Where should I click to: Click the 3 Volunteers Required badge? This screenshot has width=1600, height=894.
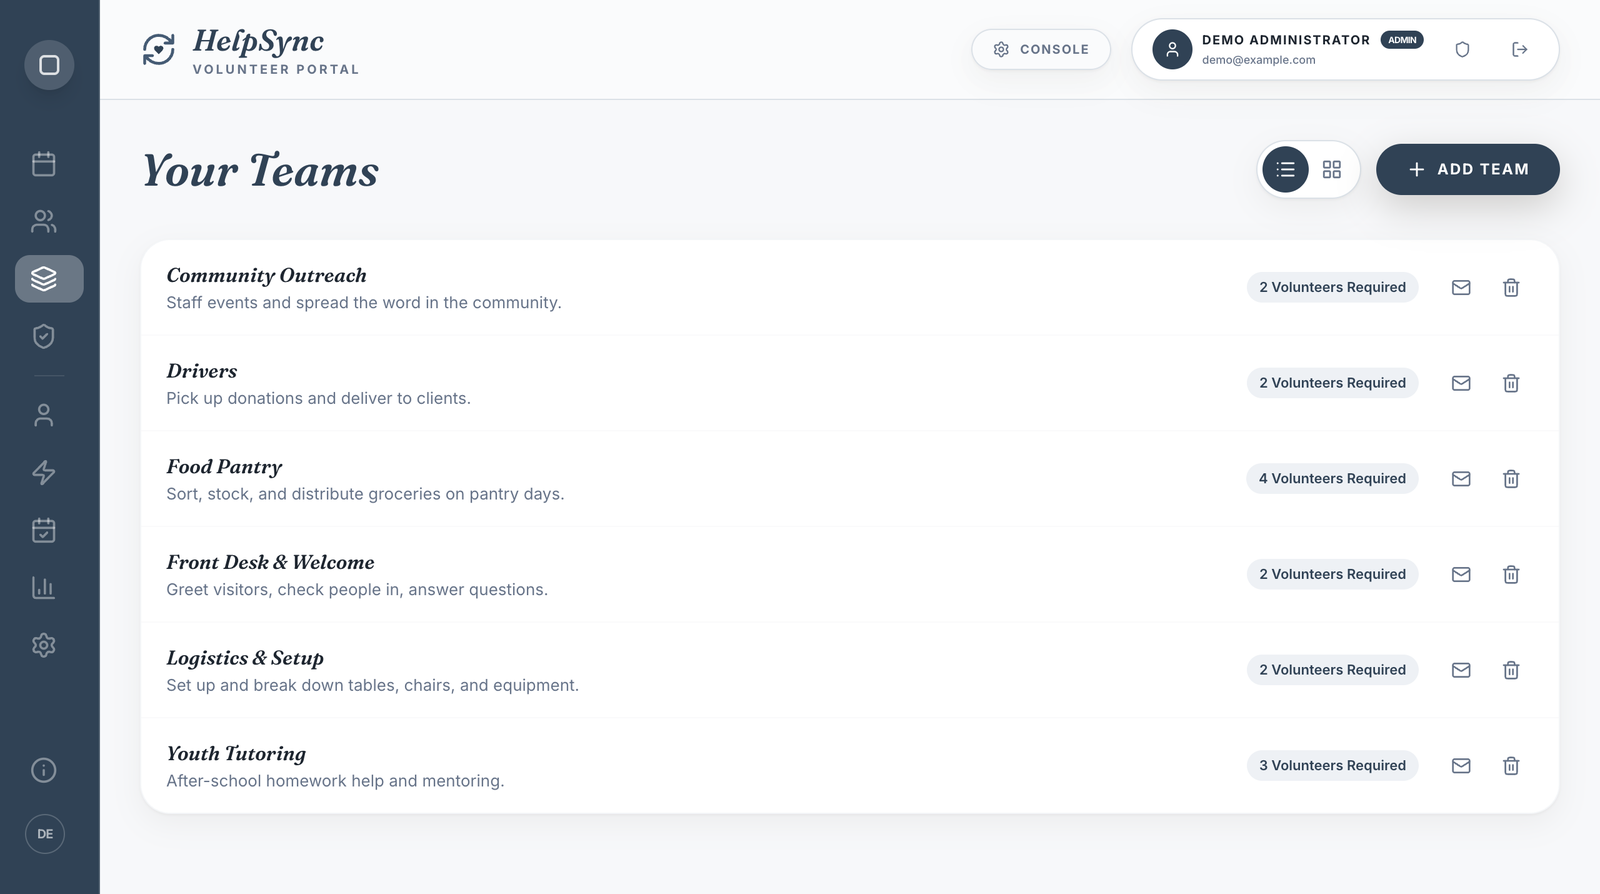coord(1332,766)
